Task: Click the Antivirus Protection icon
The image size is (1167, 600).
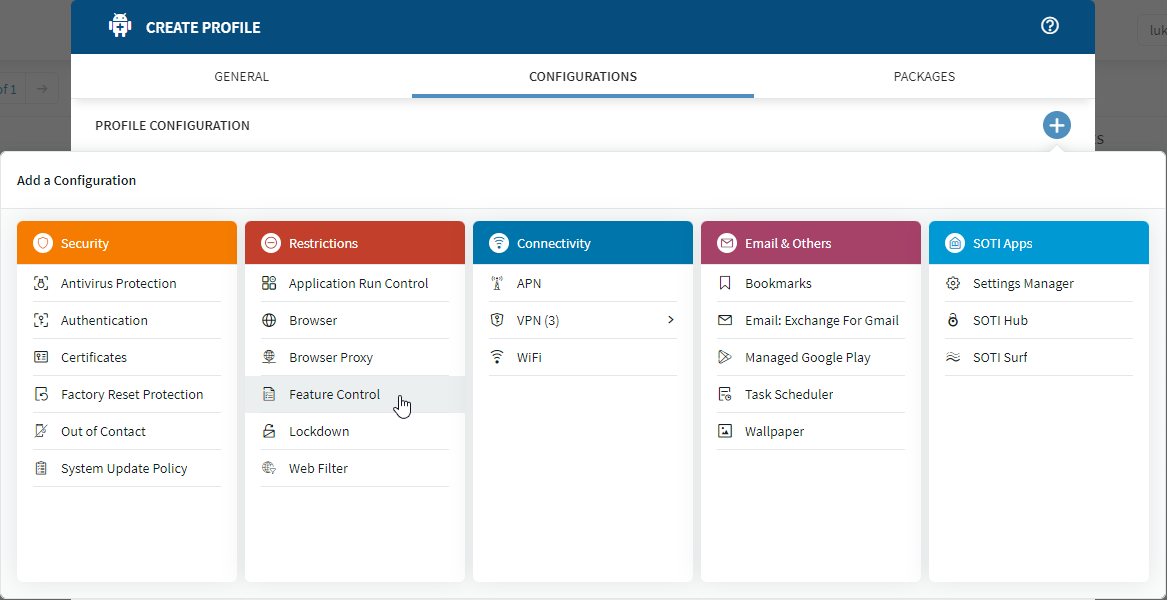Action: tap(41, 284)
